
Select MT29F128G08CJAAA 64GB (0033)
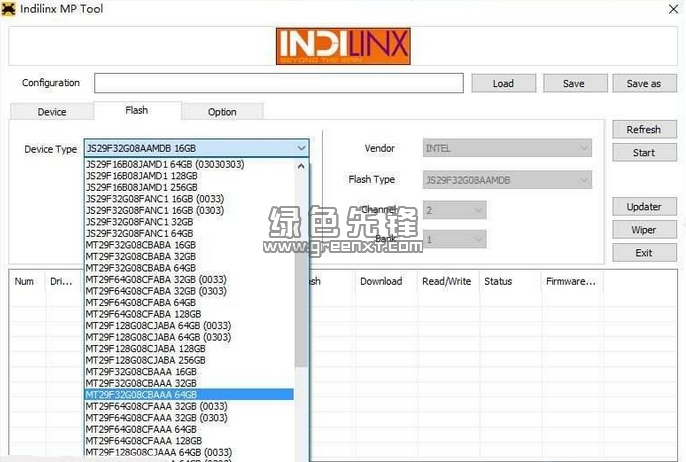tap(189, 452)
